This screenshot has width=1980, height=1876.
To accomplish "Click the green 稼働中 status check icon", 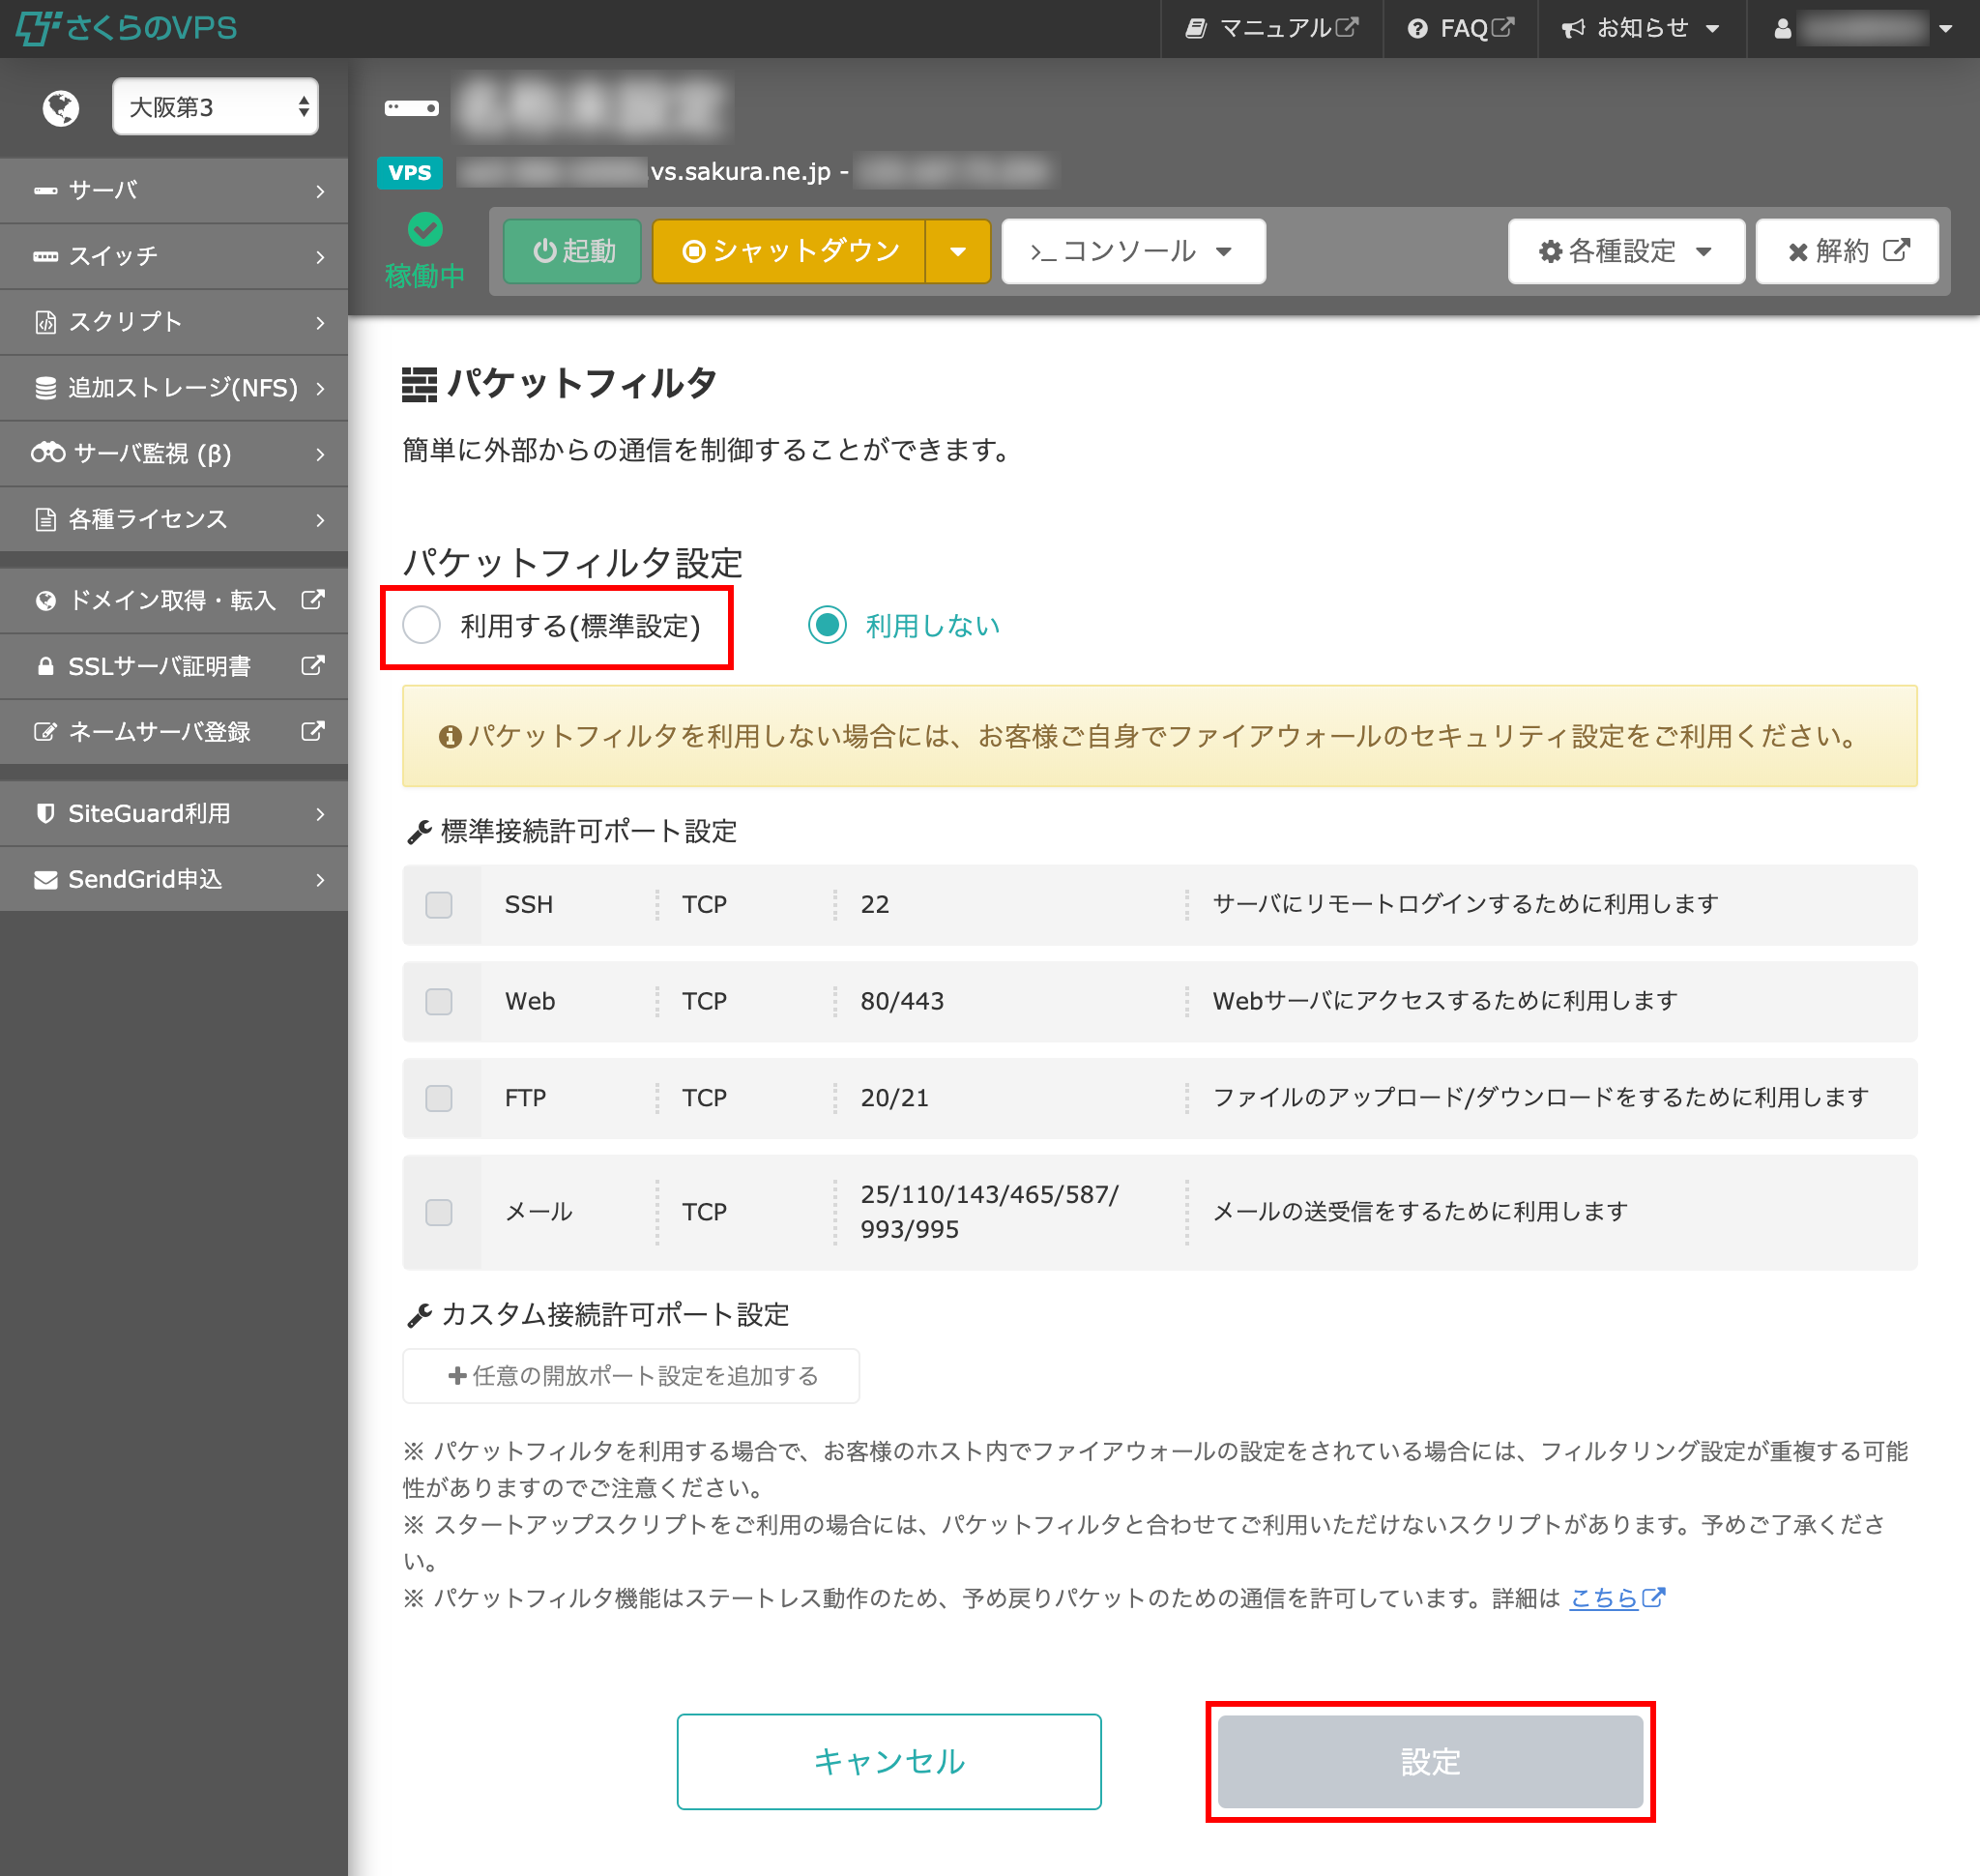I will [x=425, y=230].
